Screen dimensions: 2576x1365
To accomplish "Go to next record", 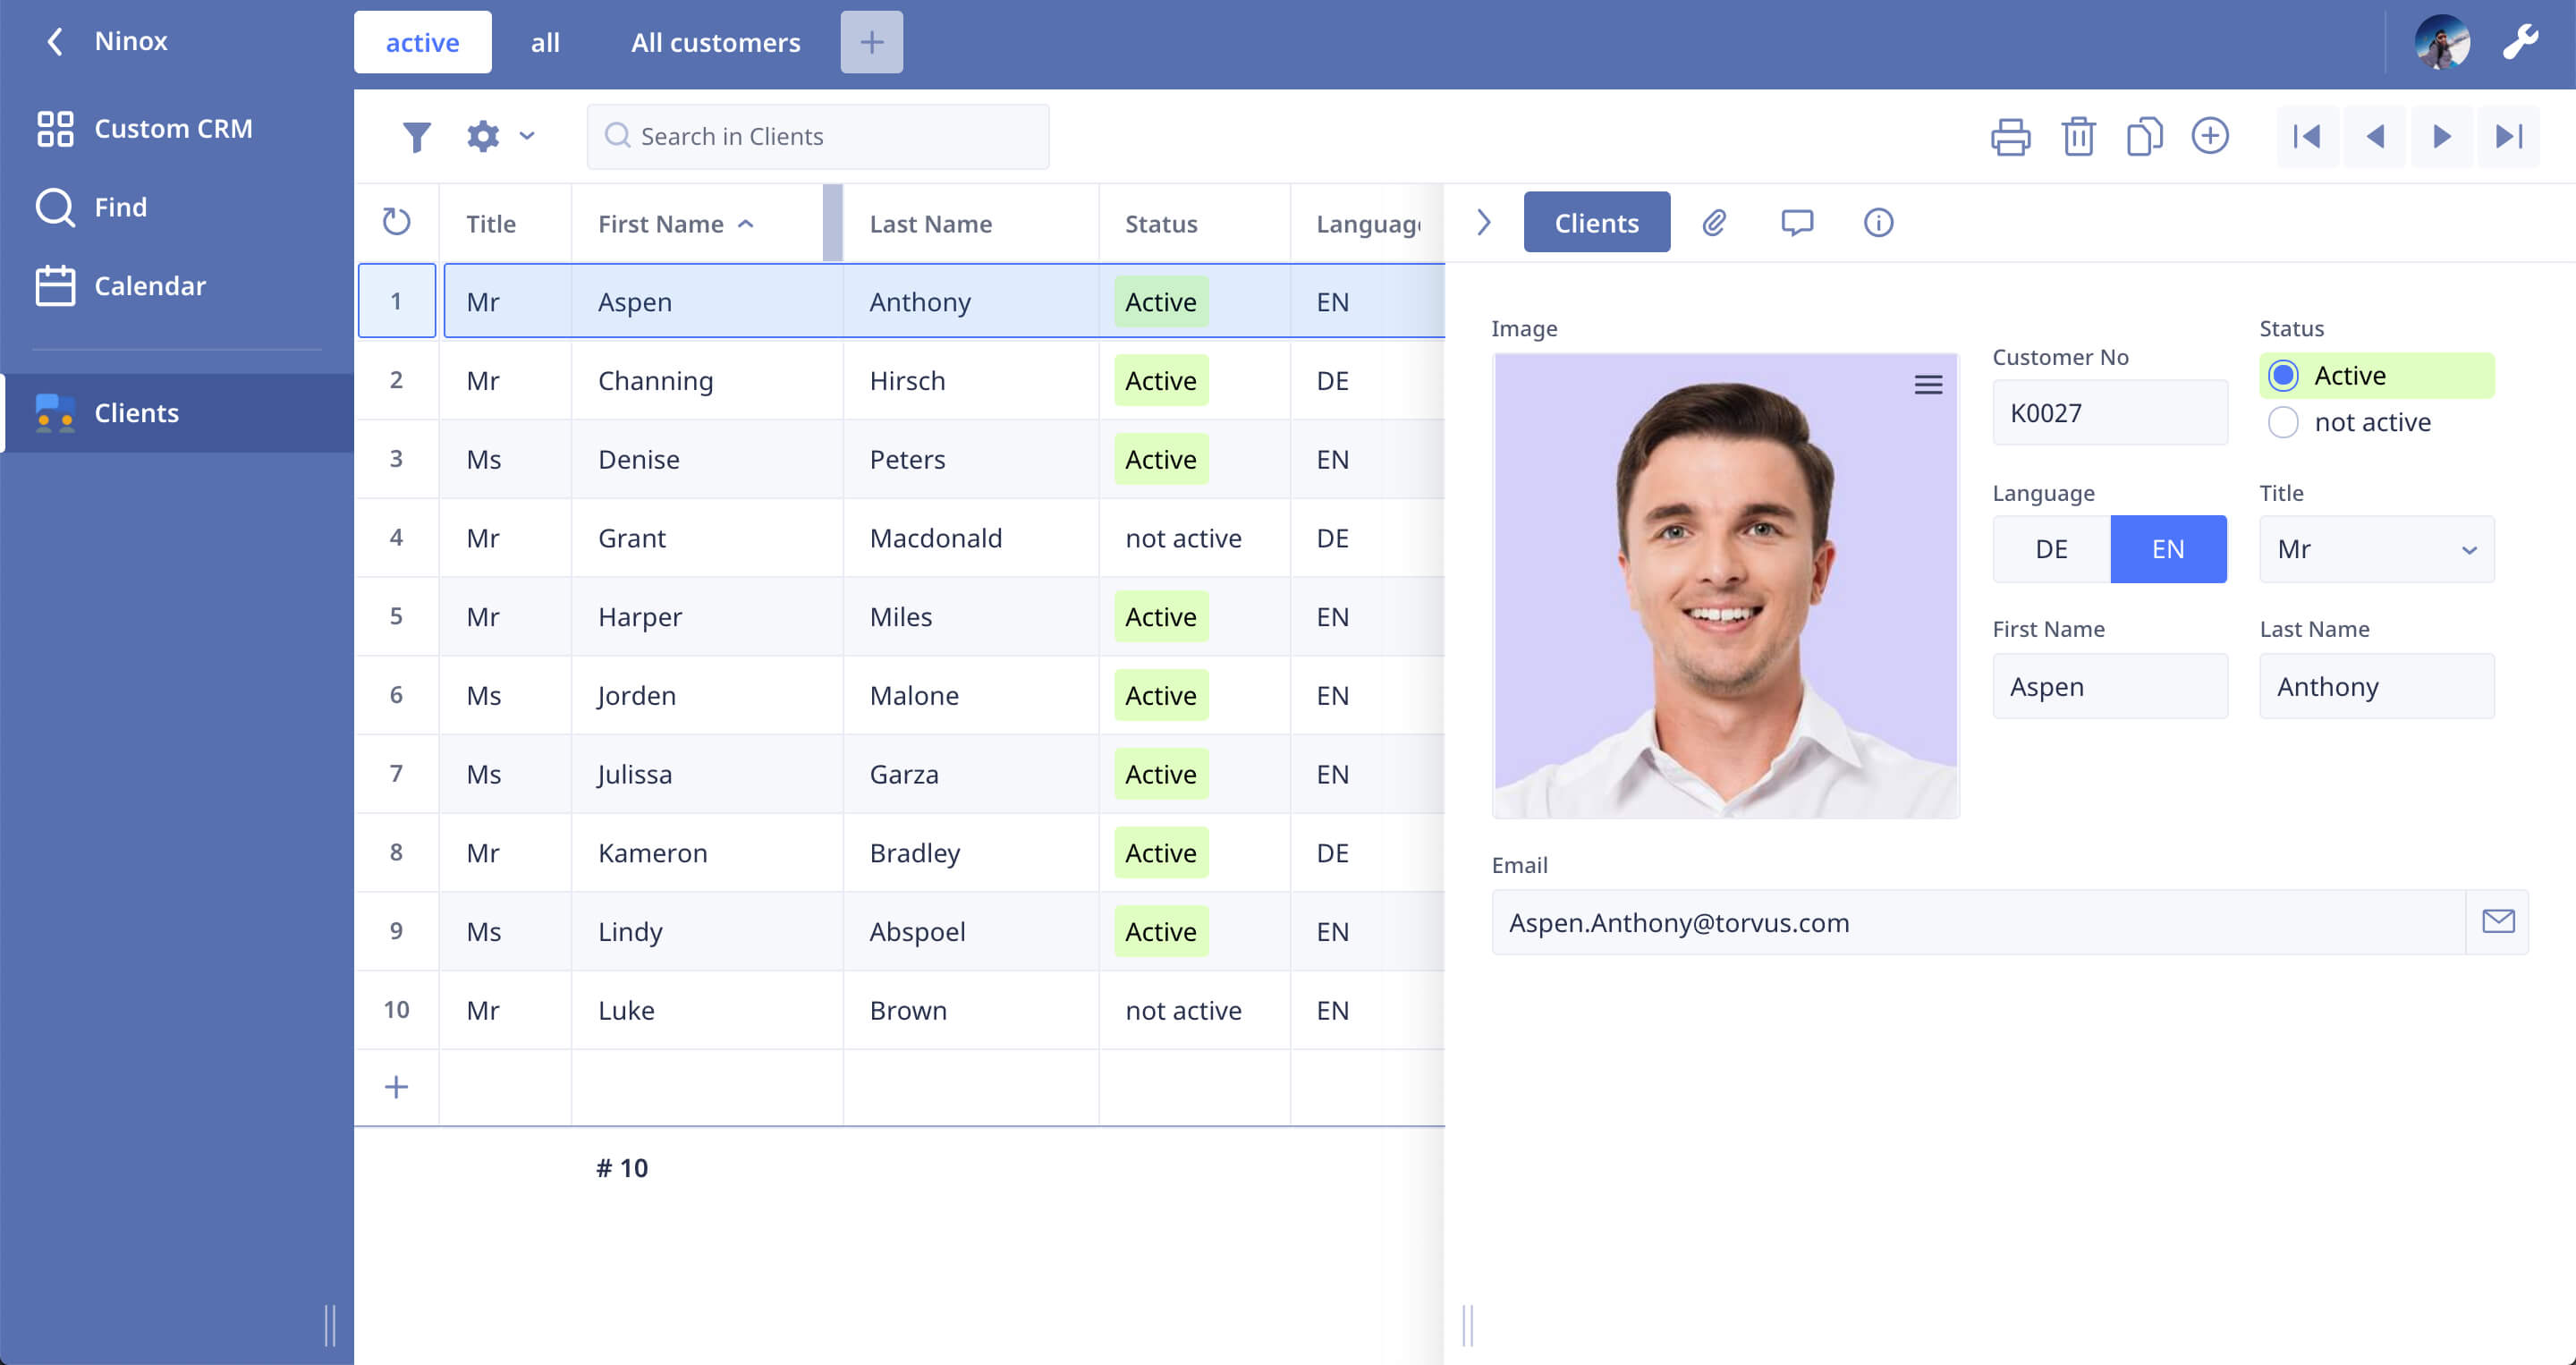I will 2441,136.
